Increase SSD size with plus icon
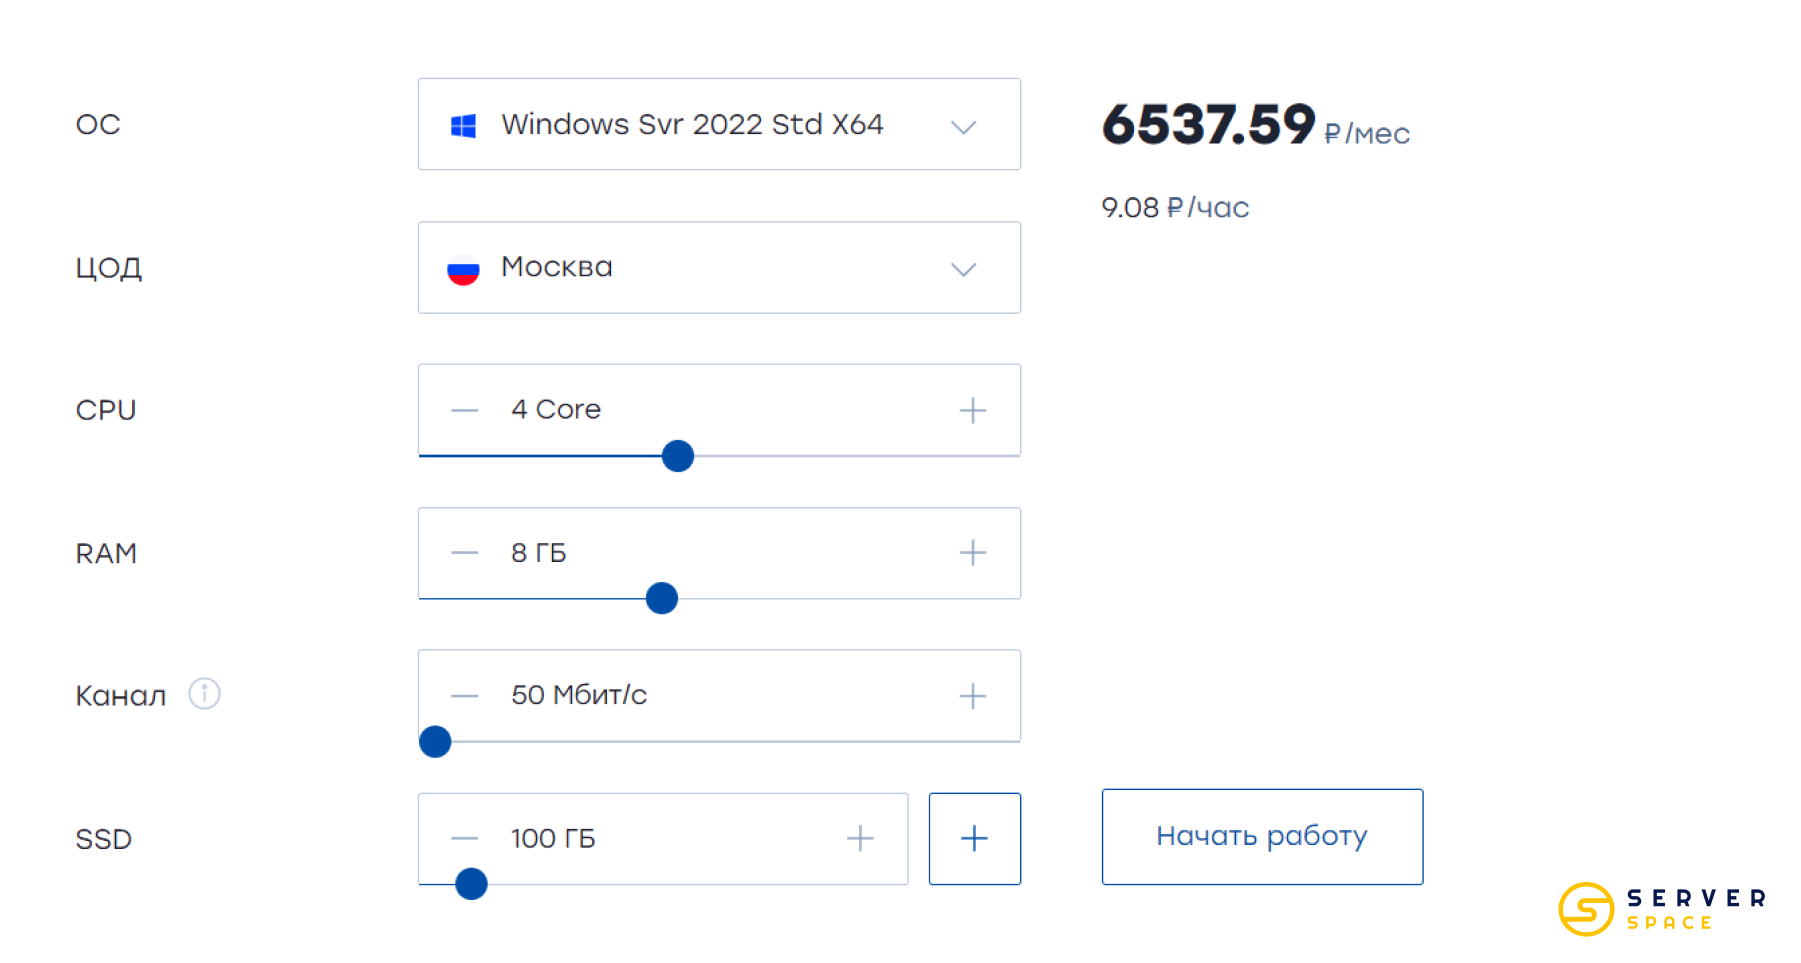This screenshot has height=963, width=1801. [x=860, y=839]
